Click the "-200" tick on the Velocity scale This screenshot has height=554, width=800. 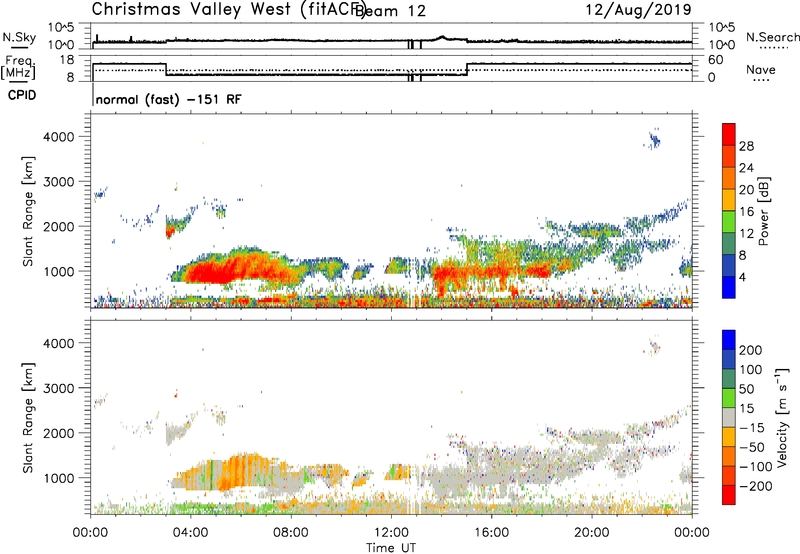coord(755,486)
